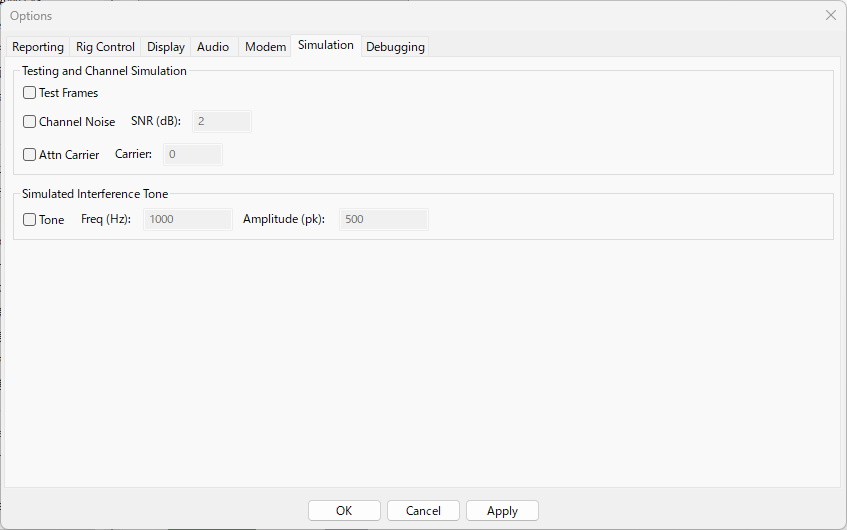Click the SNR (dB) value field
Image resolution: width=847 pixels, height=530 pixels.
pos(222,121)
